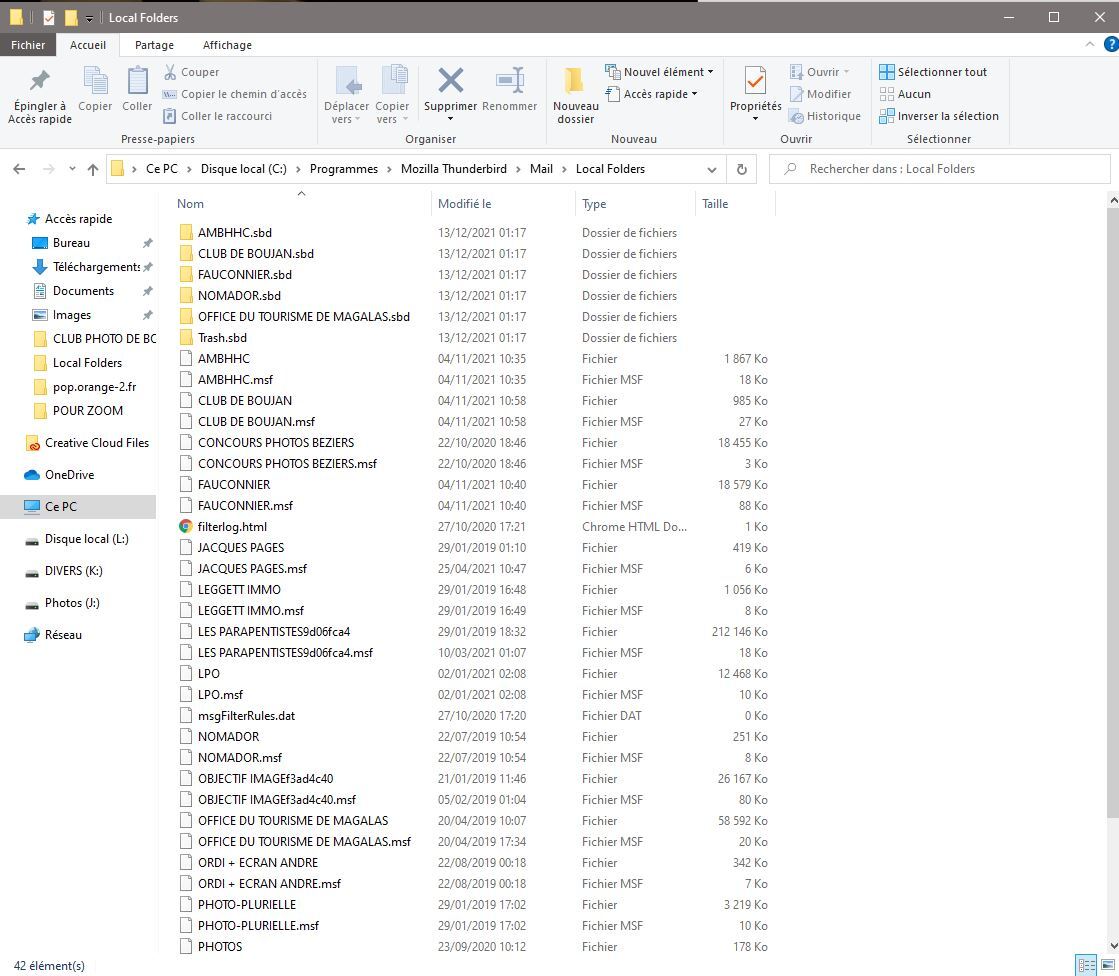Click the Renommer icon
This screenshot has width=1119, height=976.
[510, 80]
